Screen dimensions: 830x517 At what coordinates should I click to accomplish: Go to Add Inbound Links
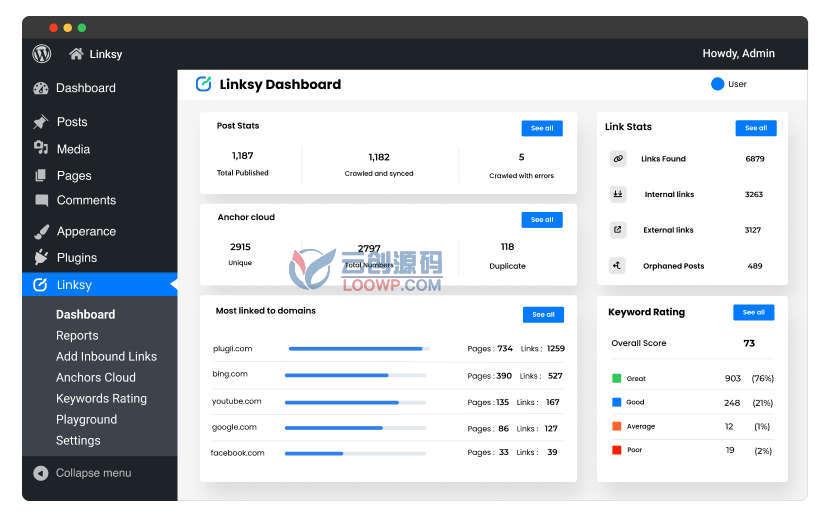click(106, 357)
